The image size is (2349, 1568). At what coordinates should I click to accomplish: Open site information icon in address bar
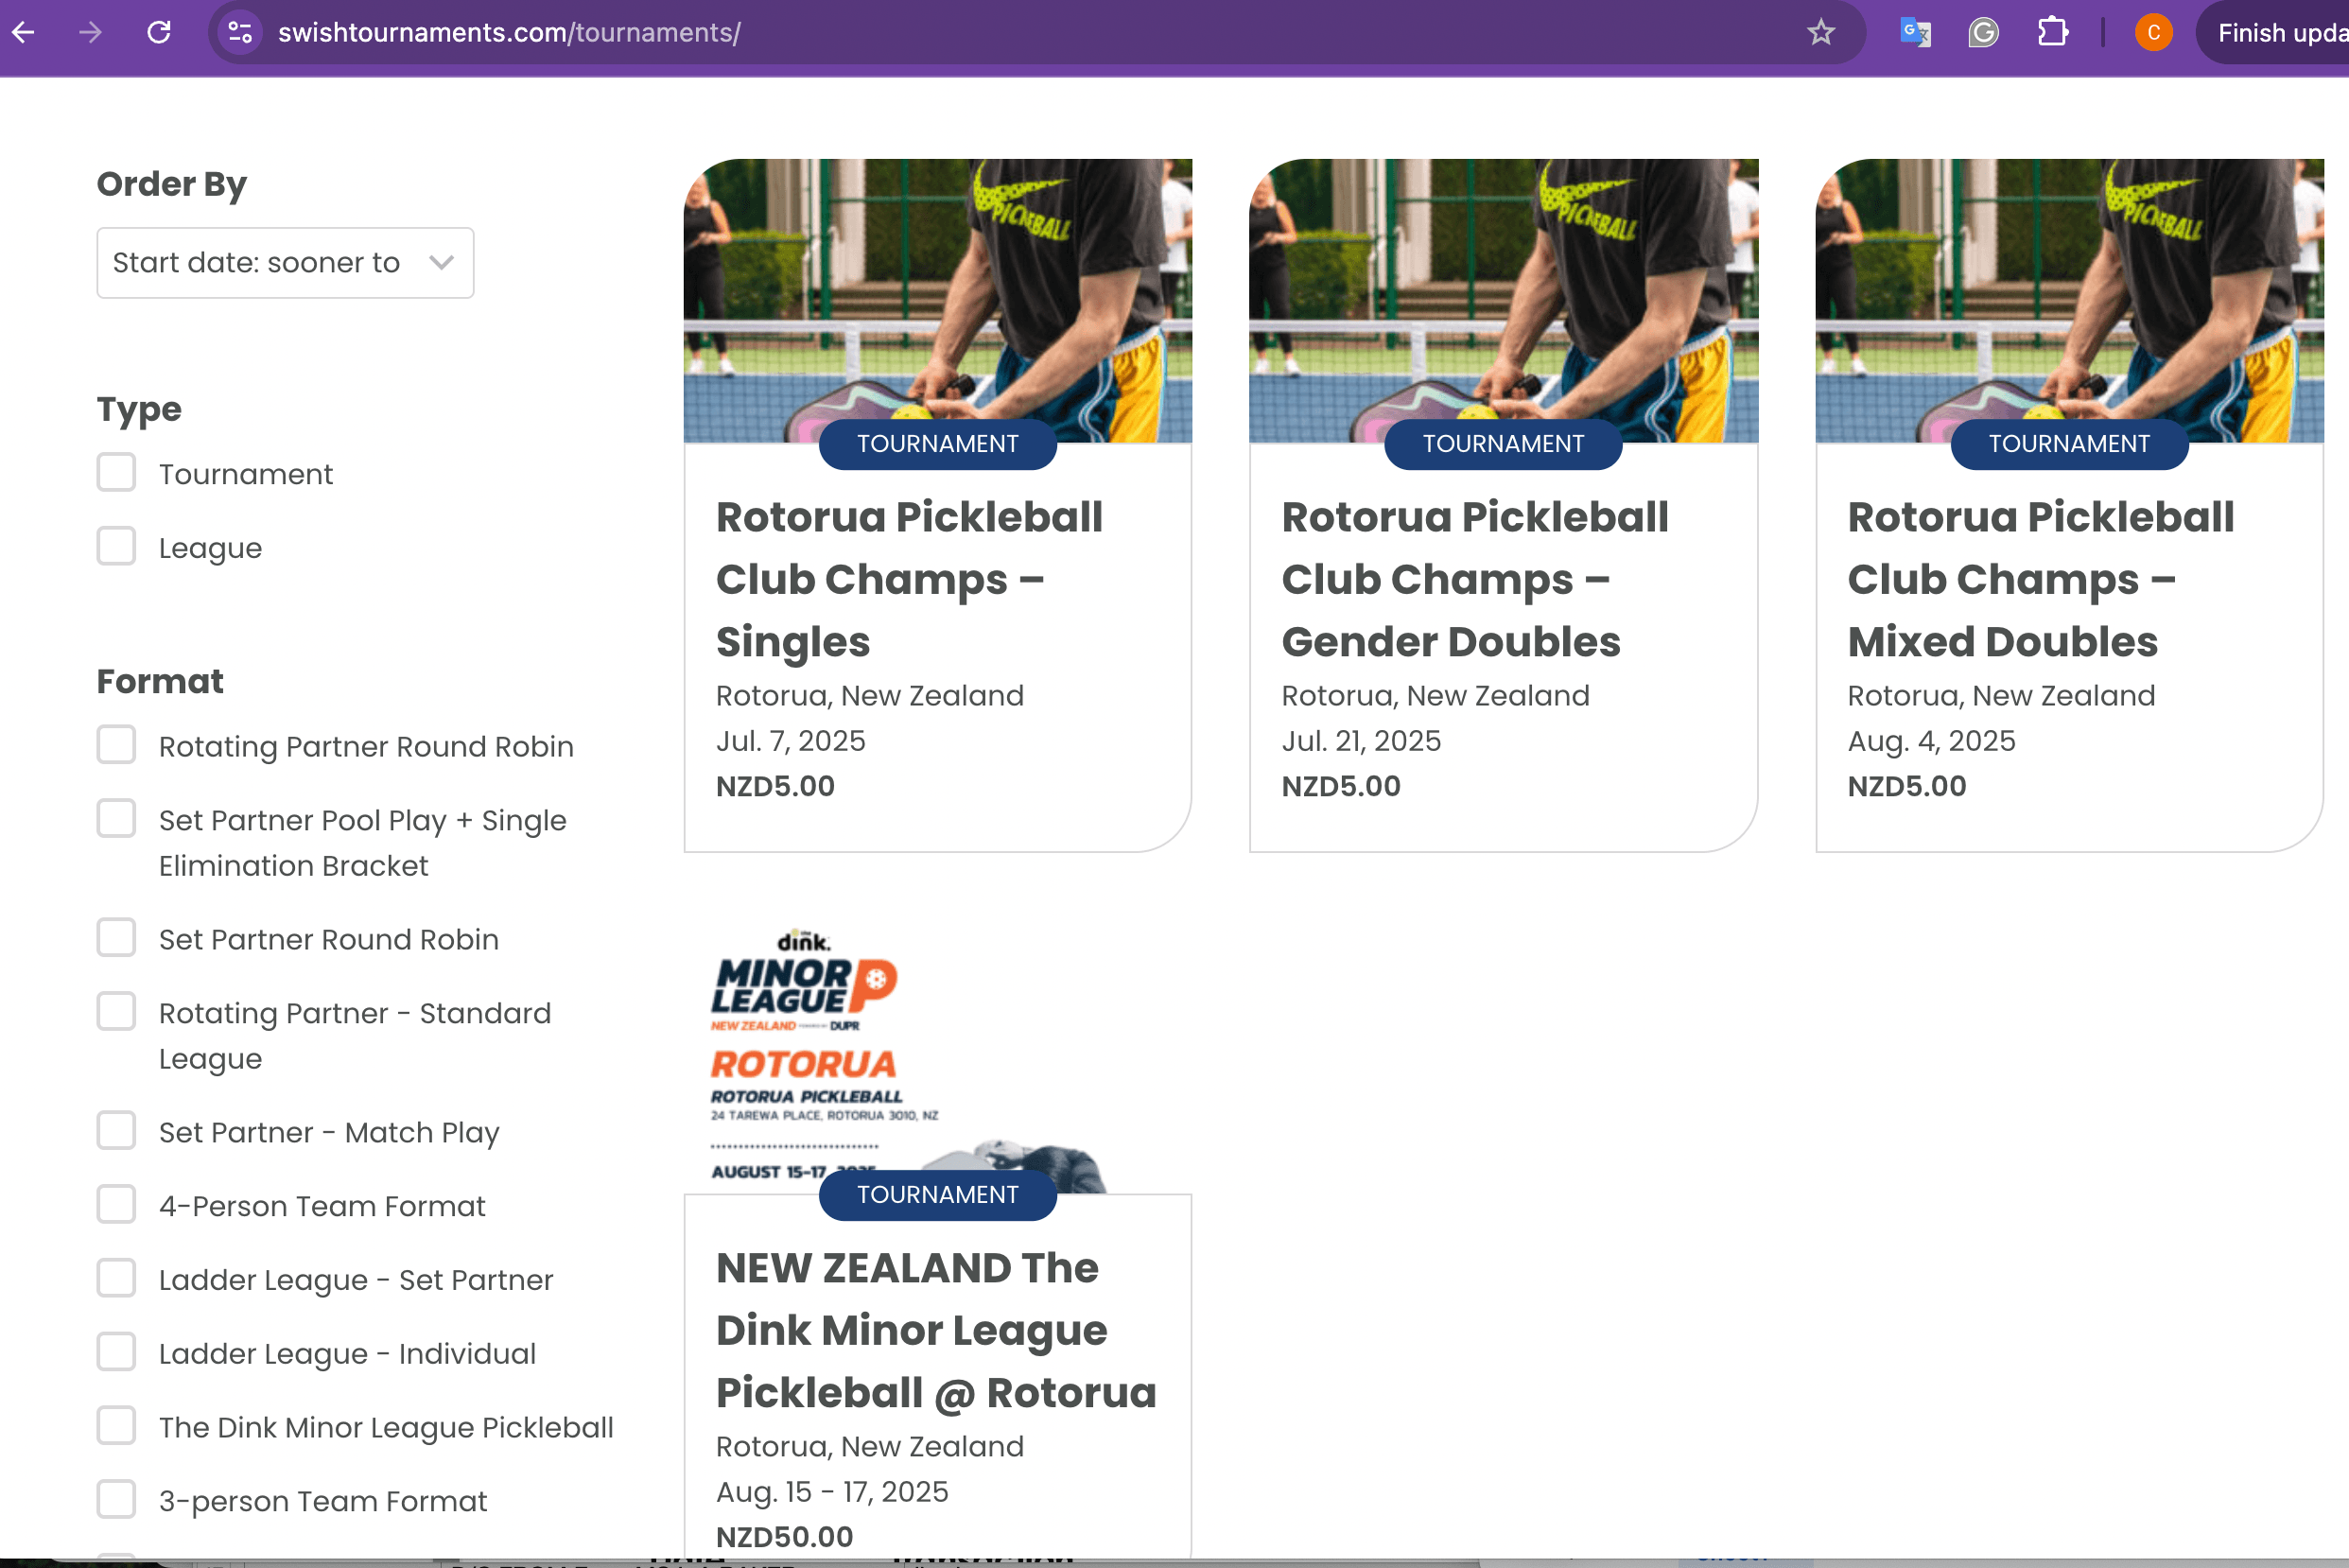[x=240, y=32]
